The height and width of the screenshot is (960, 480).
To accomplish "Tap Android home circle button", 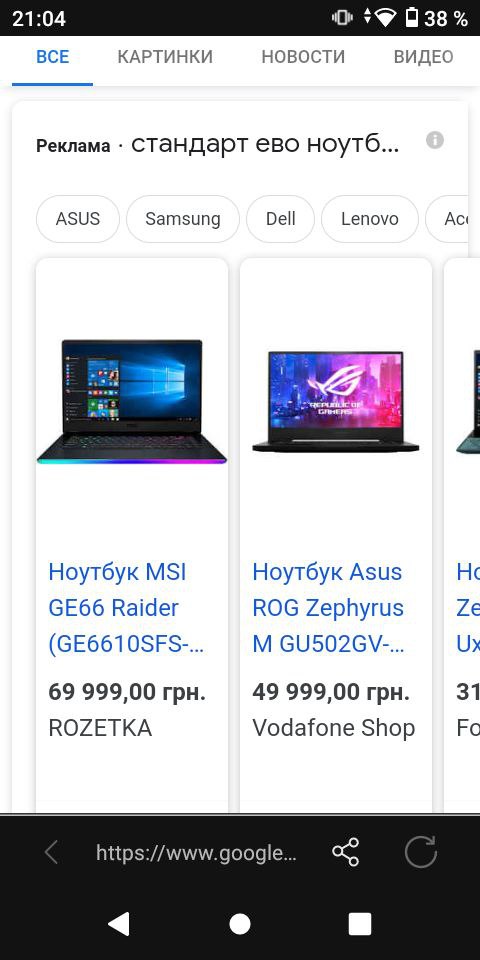I will tap(240, 924).
